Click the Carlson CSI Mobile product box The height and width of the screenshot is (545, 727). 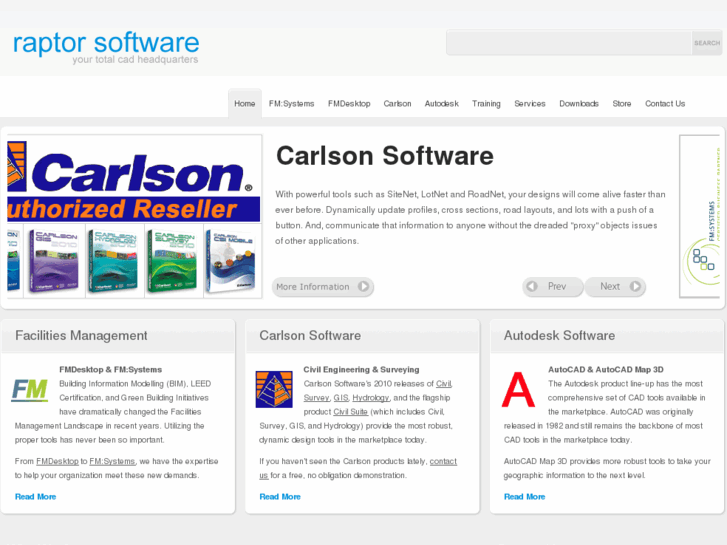click(232, 260)
